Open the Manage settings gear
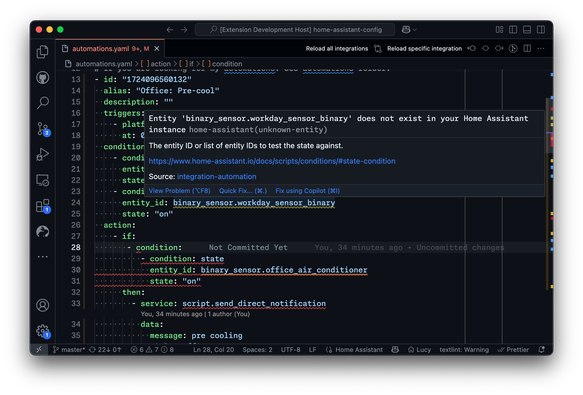 click(43, 330)
